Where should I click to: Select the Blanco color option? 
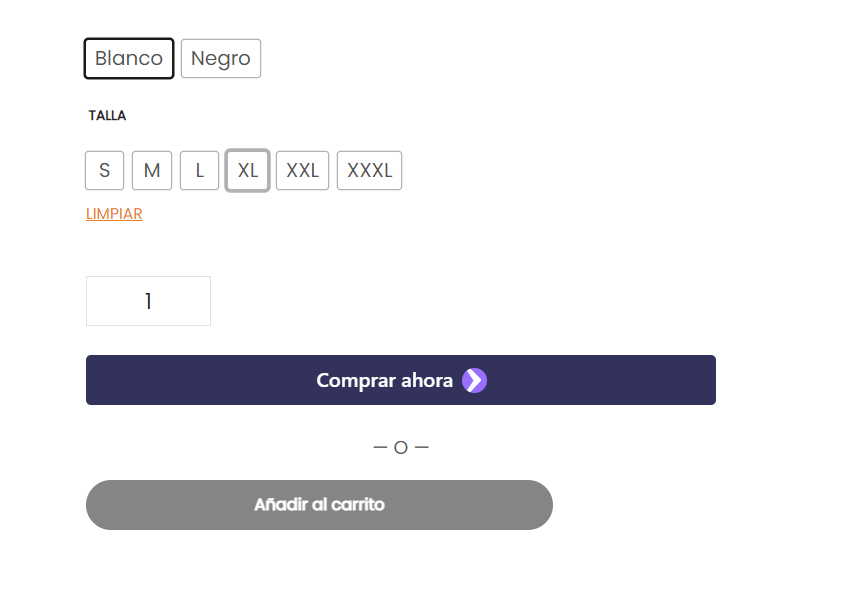point(129,58)
